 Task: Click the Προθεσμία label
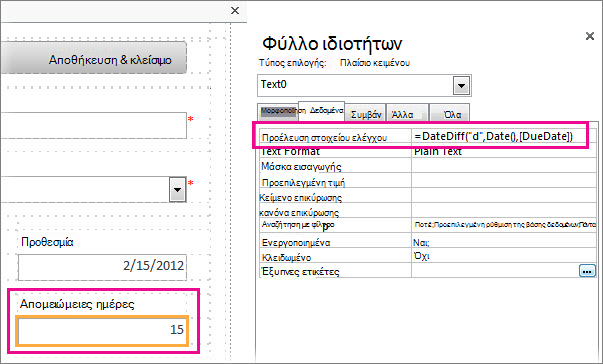coord(47,242)
